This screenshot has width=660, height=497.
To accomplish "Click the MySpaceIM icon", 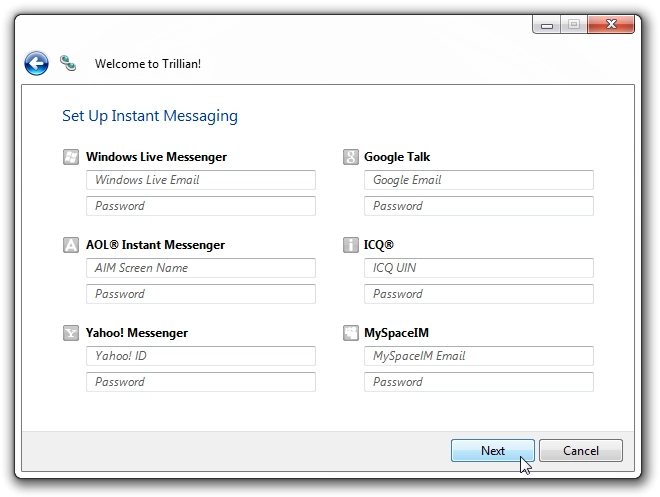I will click(351, 333).
